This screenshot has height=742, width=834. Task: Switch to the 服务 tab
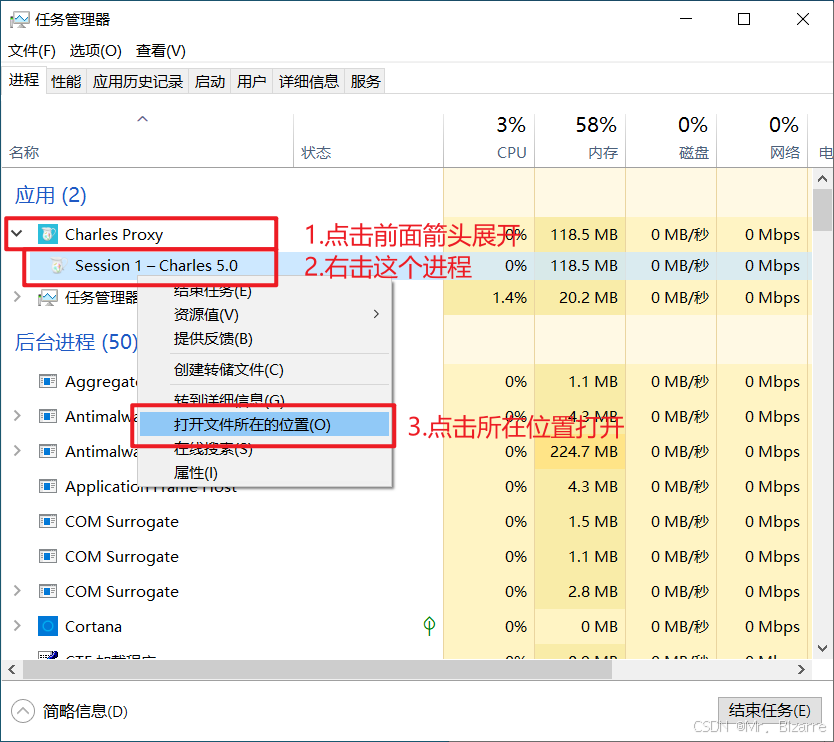(x=365, y=81)
